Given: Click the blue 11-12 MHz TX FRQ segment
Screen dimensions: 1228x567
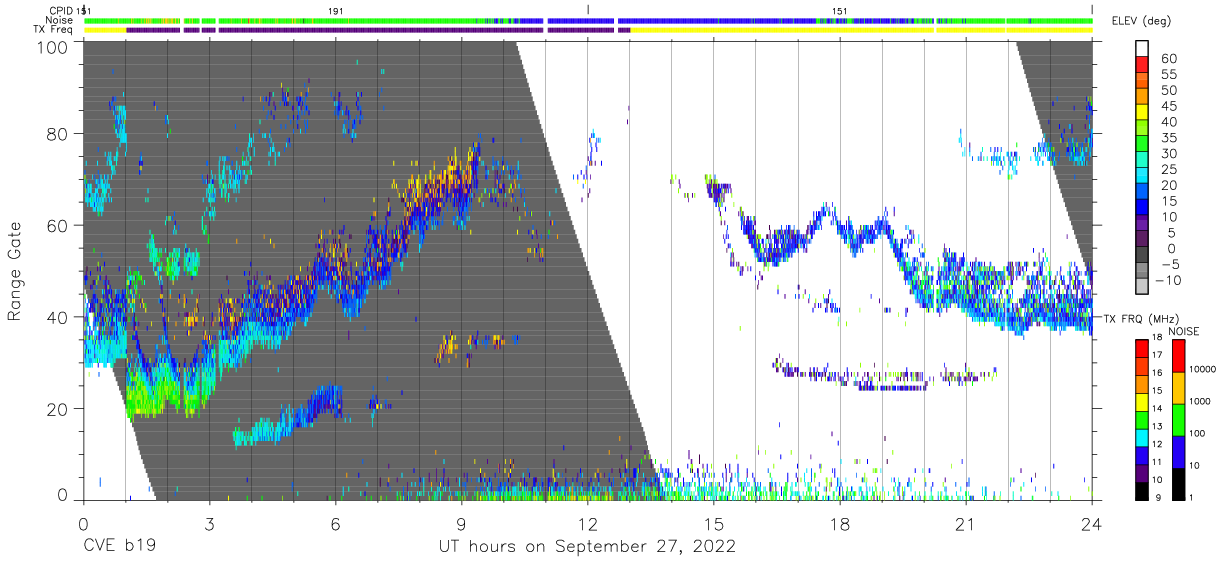Looking at the screenshot, I should coord(1141,454).
